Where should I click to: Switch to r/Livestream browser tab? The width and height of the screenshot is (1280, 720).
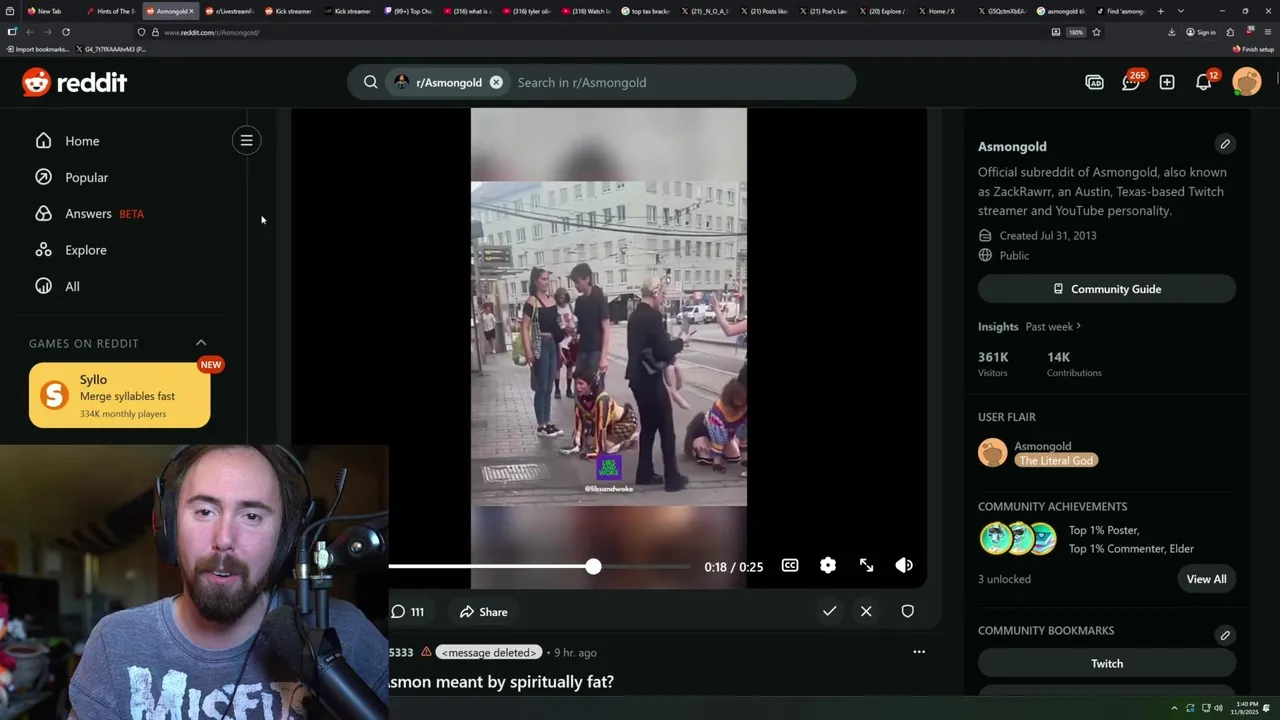(229, 11)
